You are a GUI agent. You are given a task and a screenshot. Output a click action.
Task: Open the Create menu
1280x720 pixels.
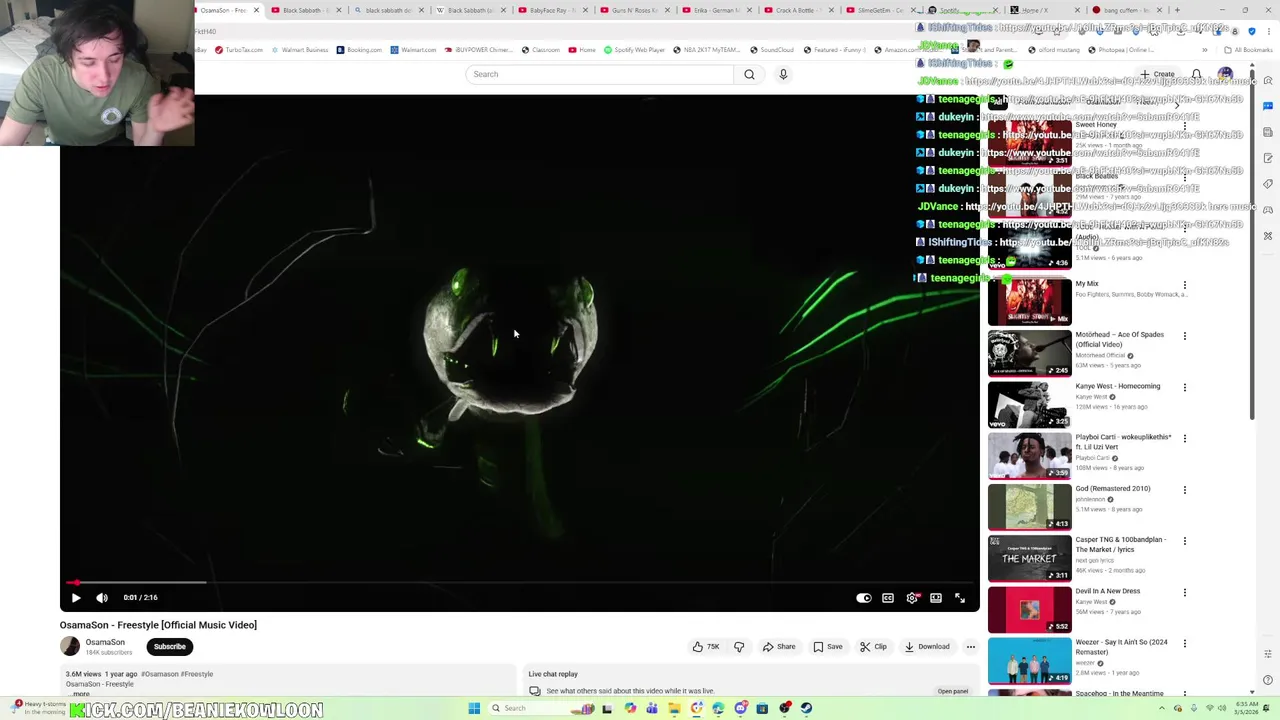1158,74
